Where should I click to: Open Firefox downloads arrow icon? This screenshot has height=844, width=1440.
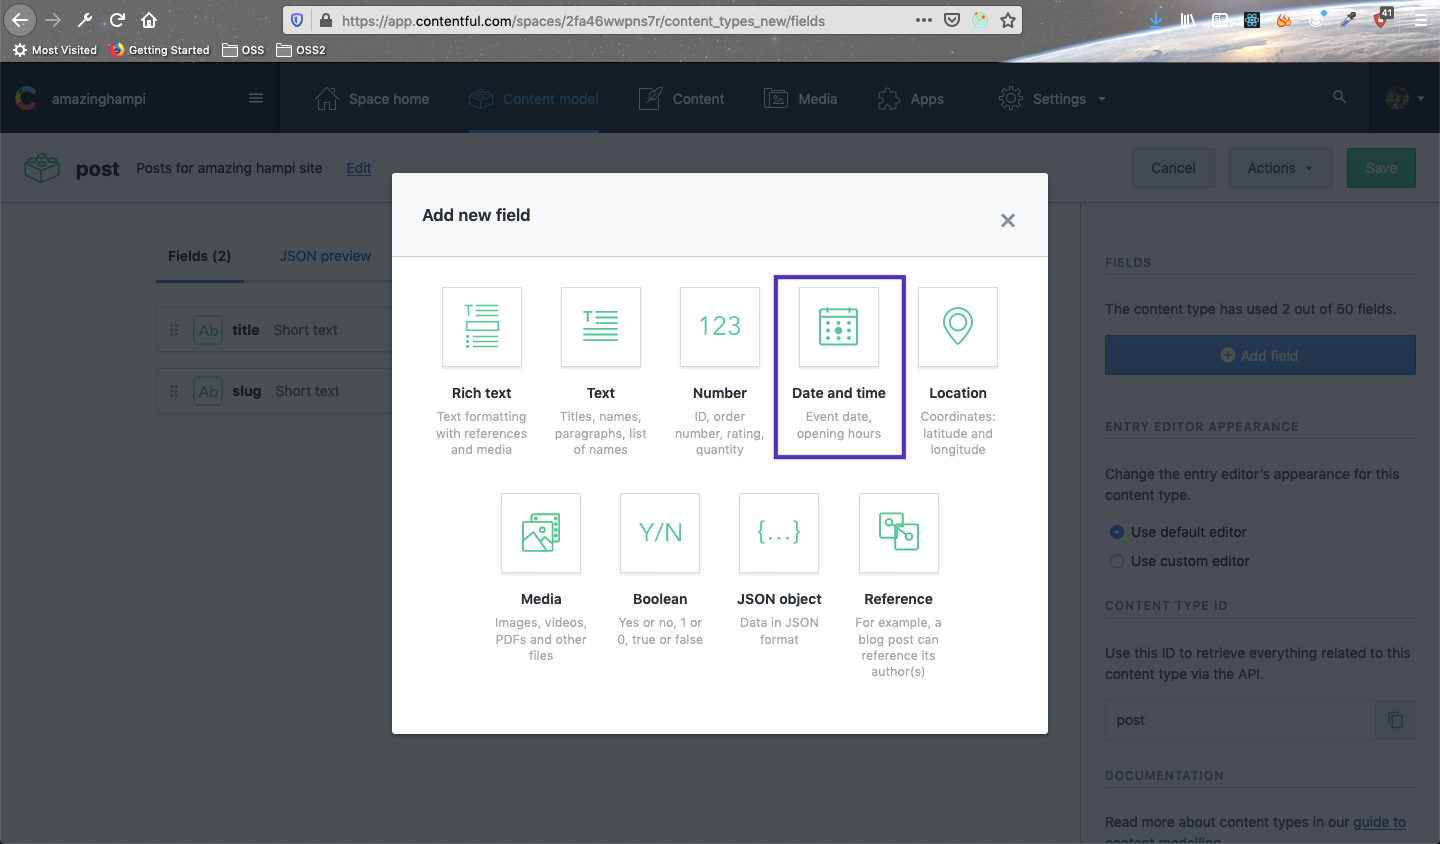click(1156, 20)
